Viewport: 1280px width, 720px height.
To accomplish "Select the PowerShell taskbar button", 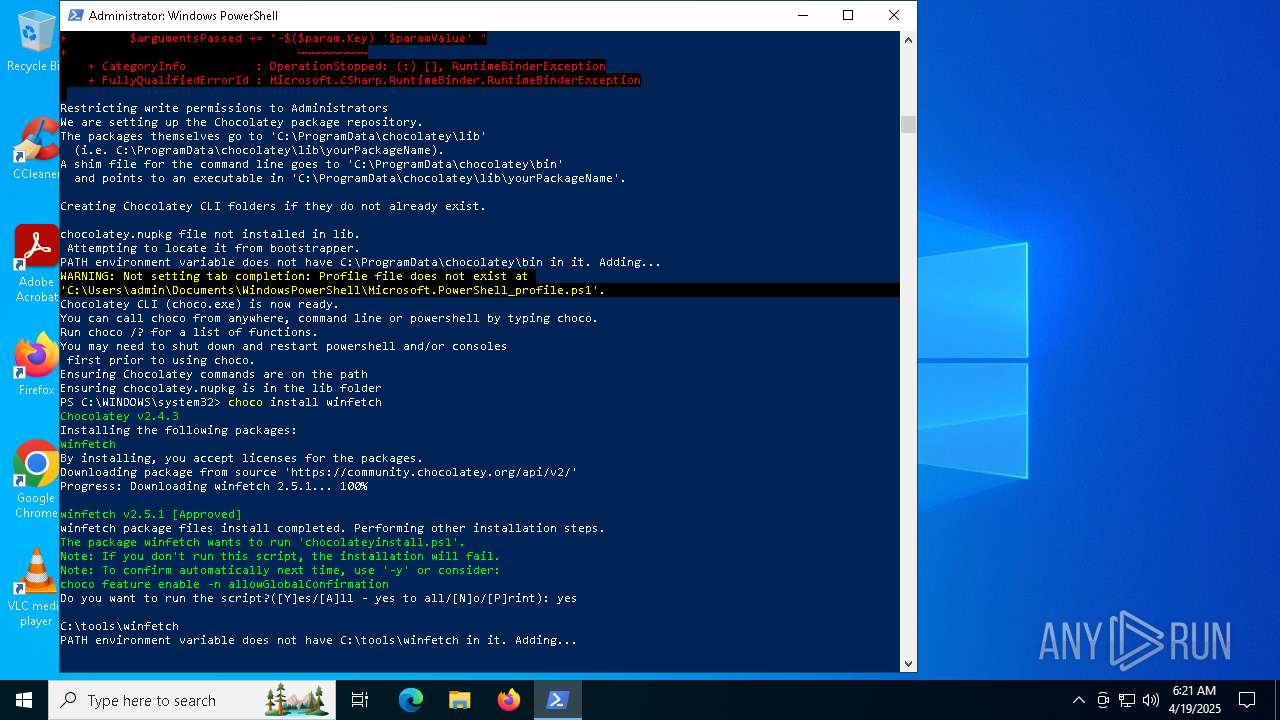I will tap(558, 700).
